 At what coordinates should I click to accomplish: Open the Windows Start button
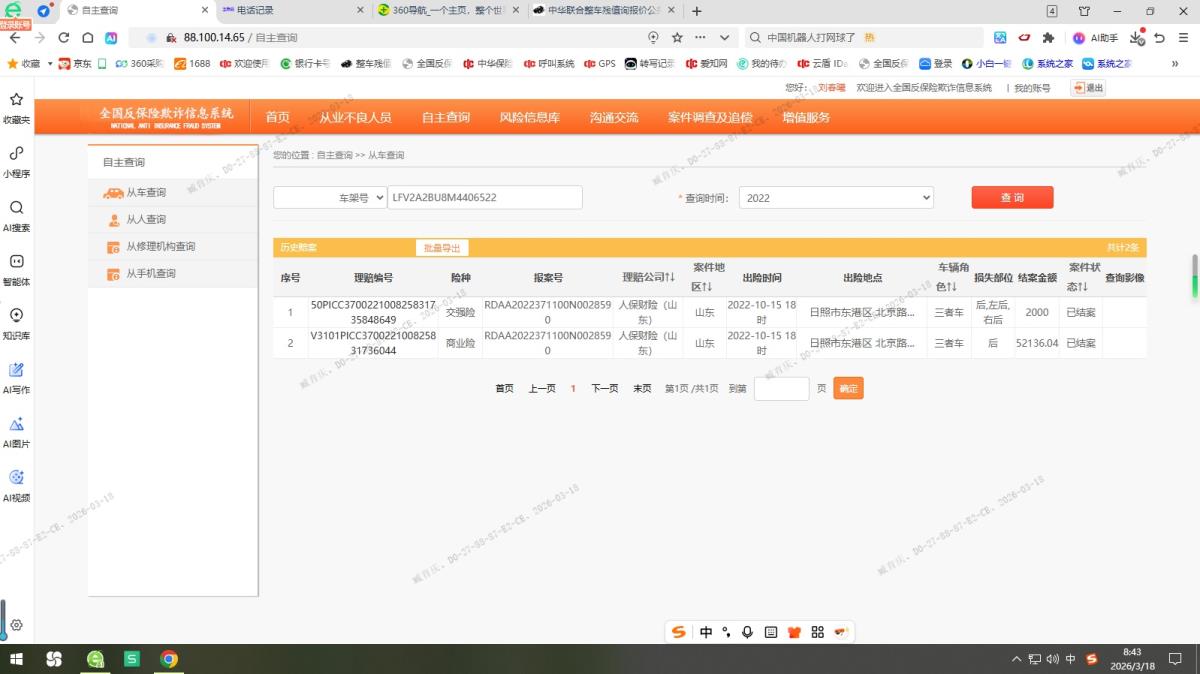pos(16,659)
